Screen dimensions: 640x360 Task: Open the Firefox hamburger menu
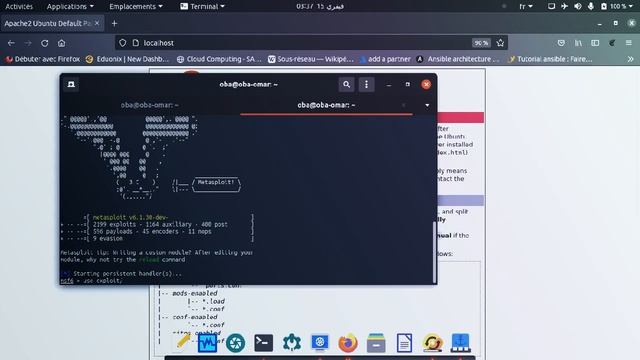point(629,43)
